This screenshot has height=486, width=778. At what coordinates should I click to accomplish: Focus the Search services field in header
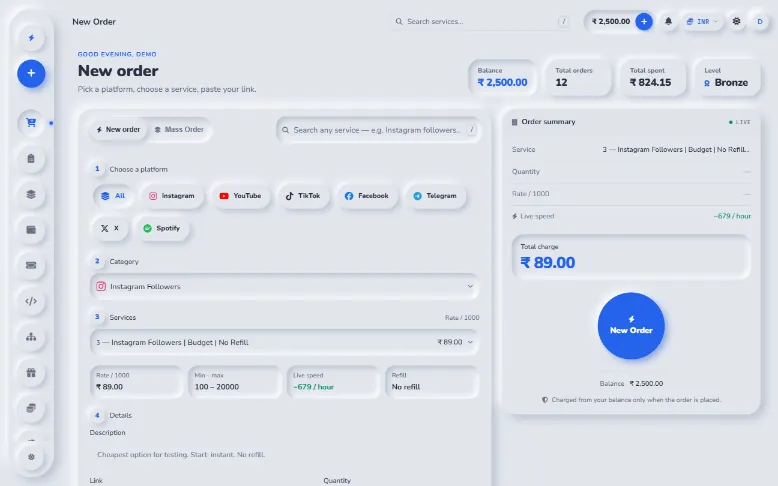coord(480,21)
